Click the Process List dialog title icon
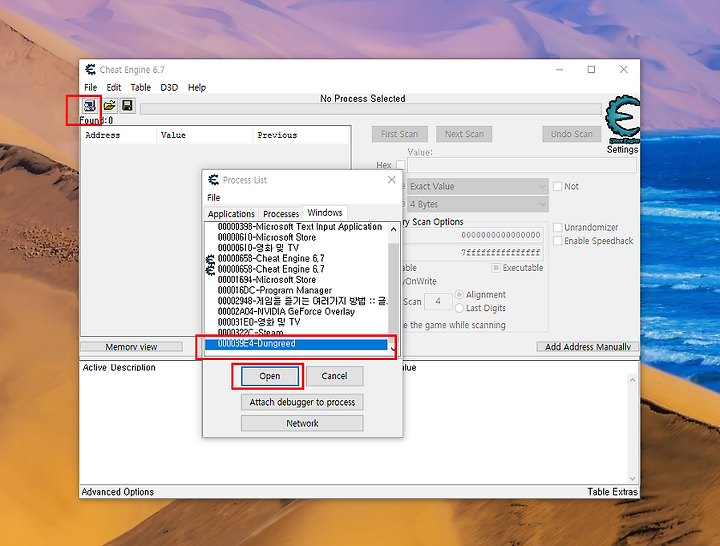Screen dimensions: 720x546 click(213, 180)
